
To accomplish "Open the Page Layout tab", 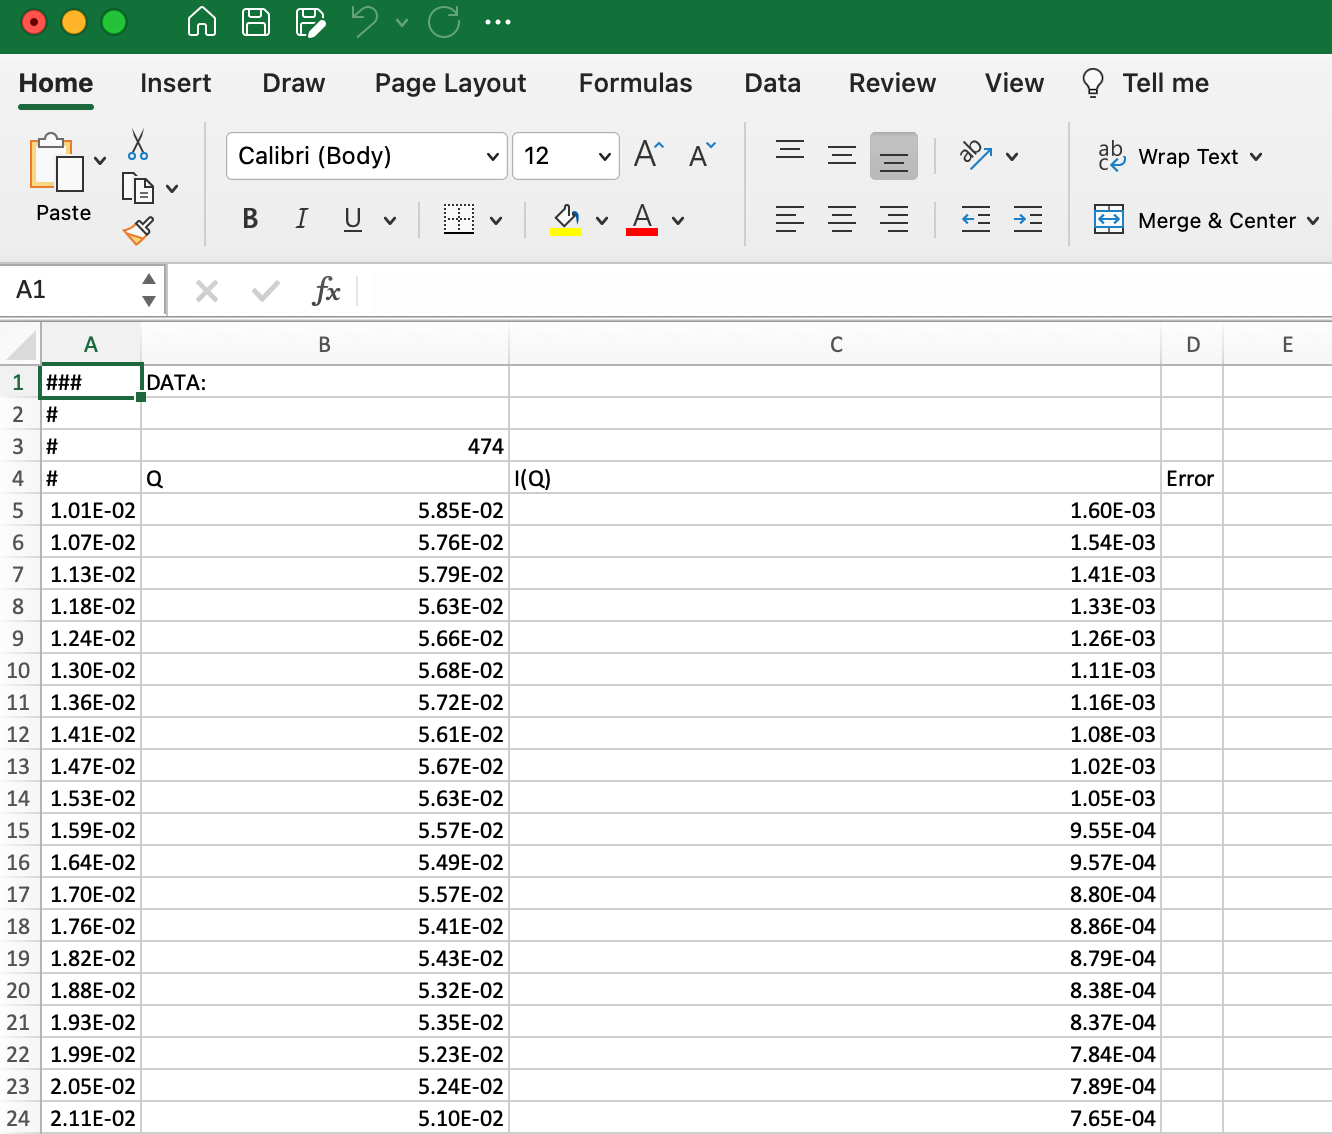I will click(450, 83).
